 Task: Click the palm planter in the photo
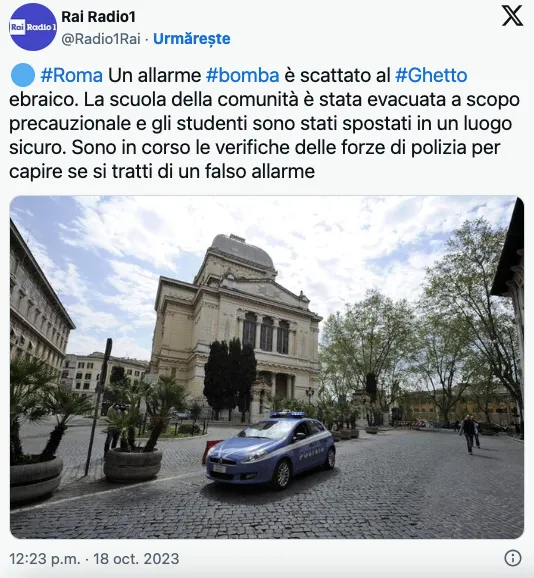[x=133, y=466]
